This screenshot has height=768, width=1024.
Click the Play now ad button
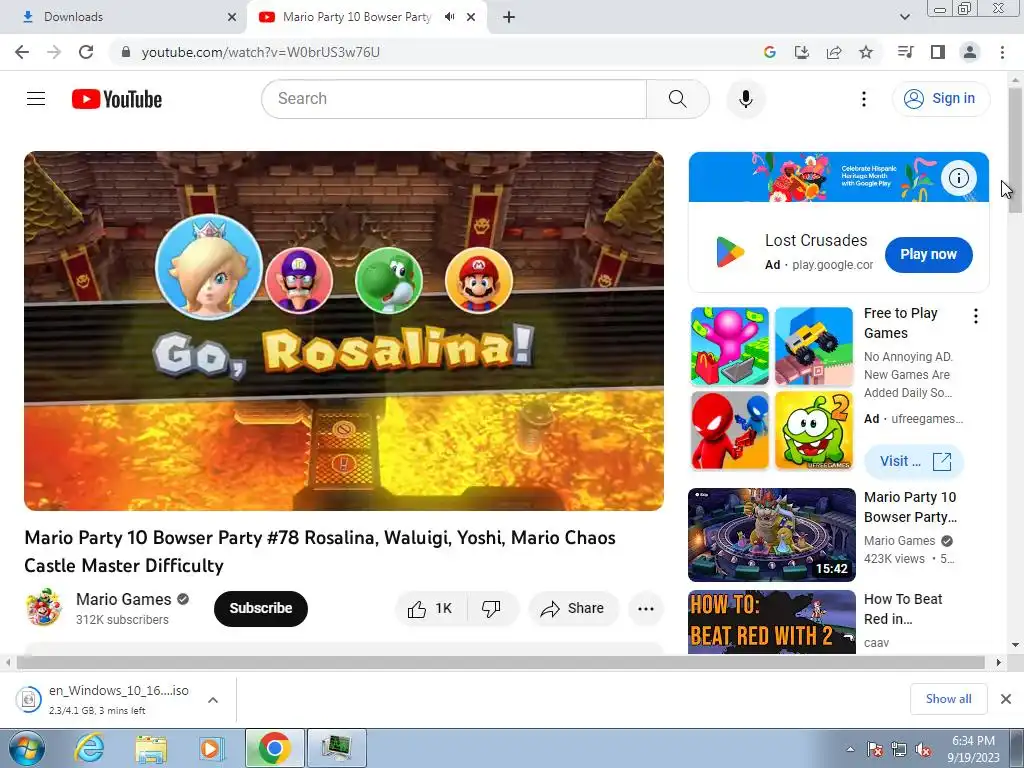(928, 254)
